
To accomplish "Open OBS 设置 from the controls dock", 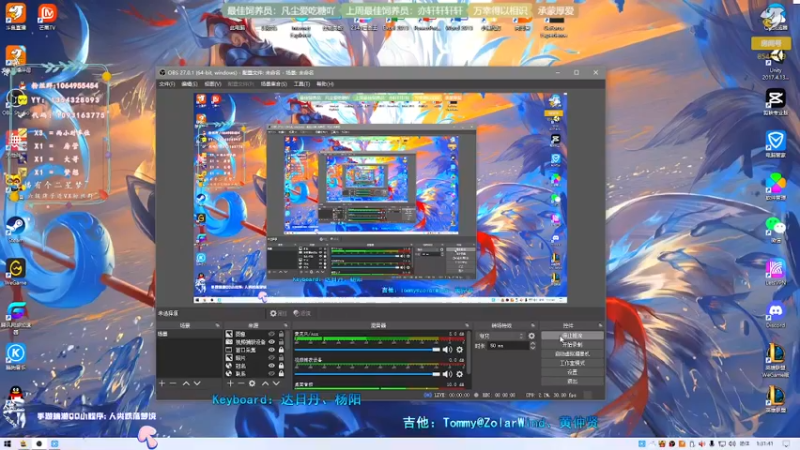I will coord(572,372).
